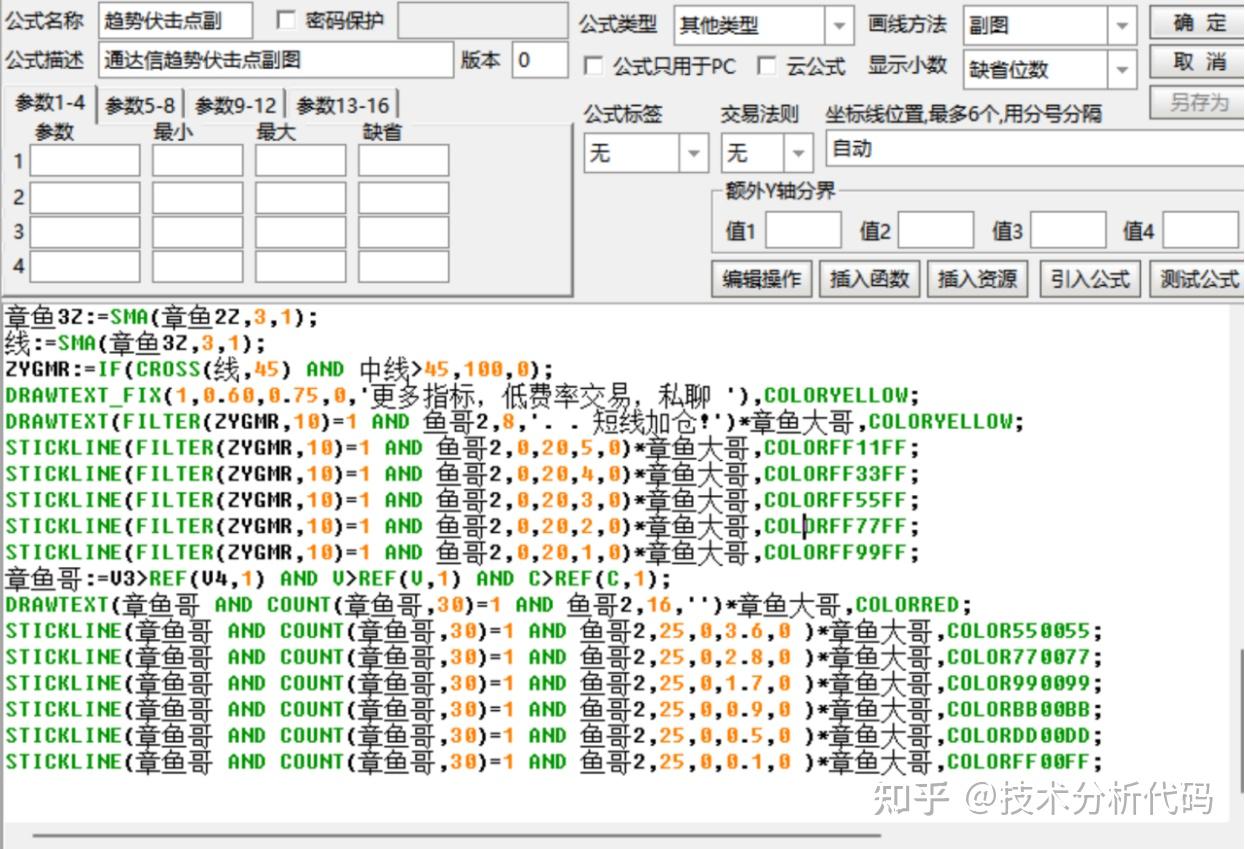The image size is (1245, 849).
Task: Open the 公式标签 dropdown
Action: click(694, 153)
